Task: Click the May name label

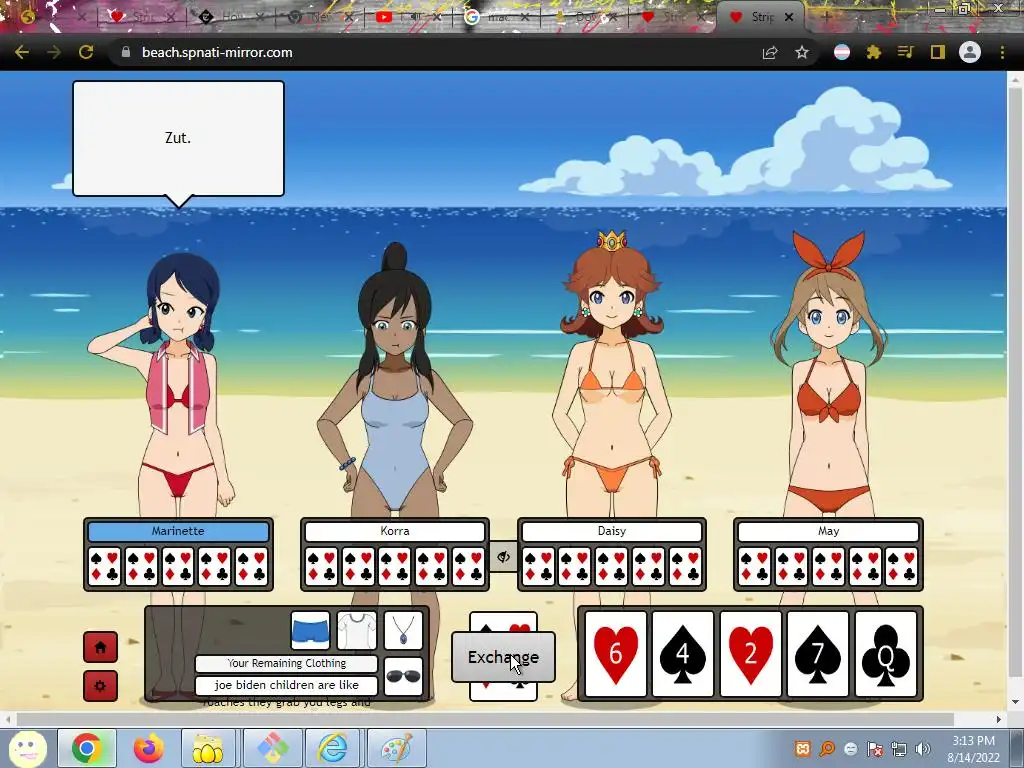Action: coord(829,531)
